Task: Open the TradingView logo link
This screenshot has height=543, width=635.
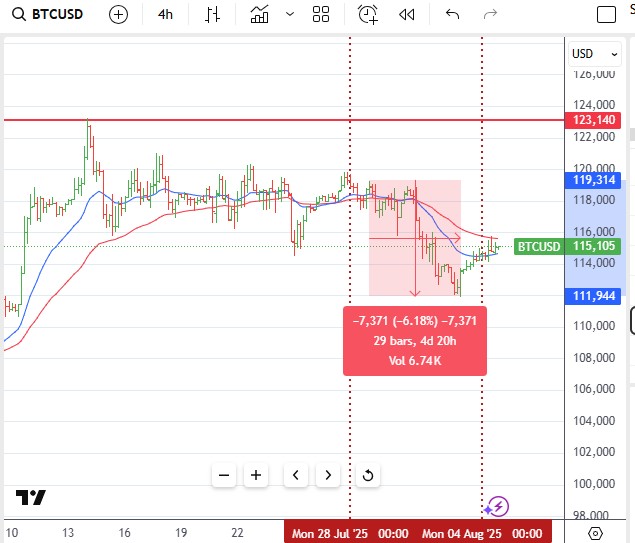Action: click(x=31, y=497)
